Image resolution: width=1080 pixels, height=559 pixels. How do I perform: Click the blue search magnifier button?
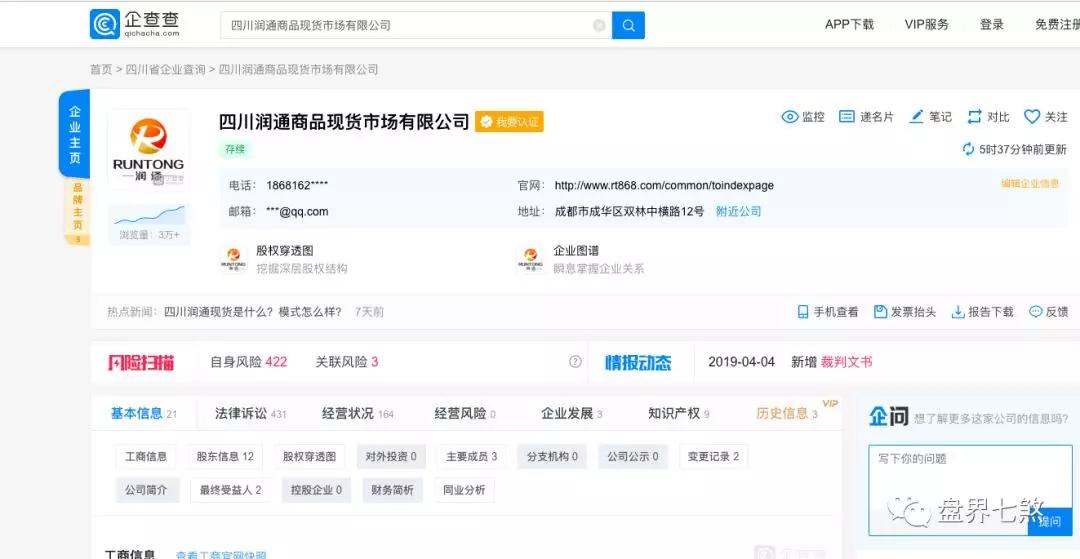[x=628, y=25]
